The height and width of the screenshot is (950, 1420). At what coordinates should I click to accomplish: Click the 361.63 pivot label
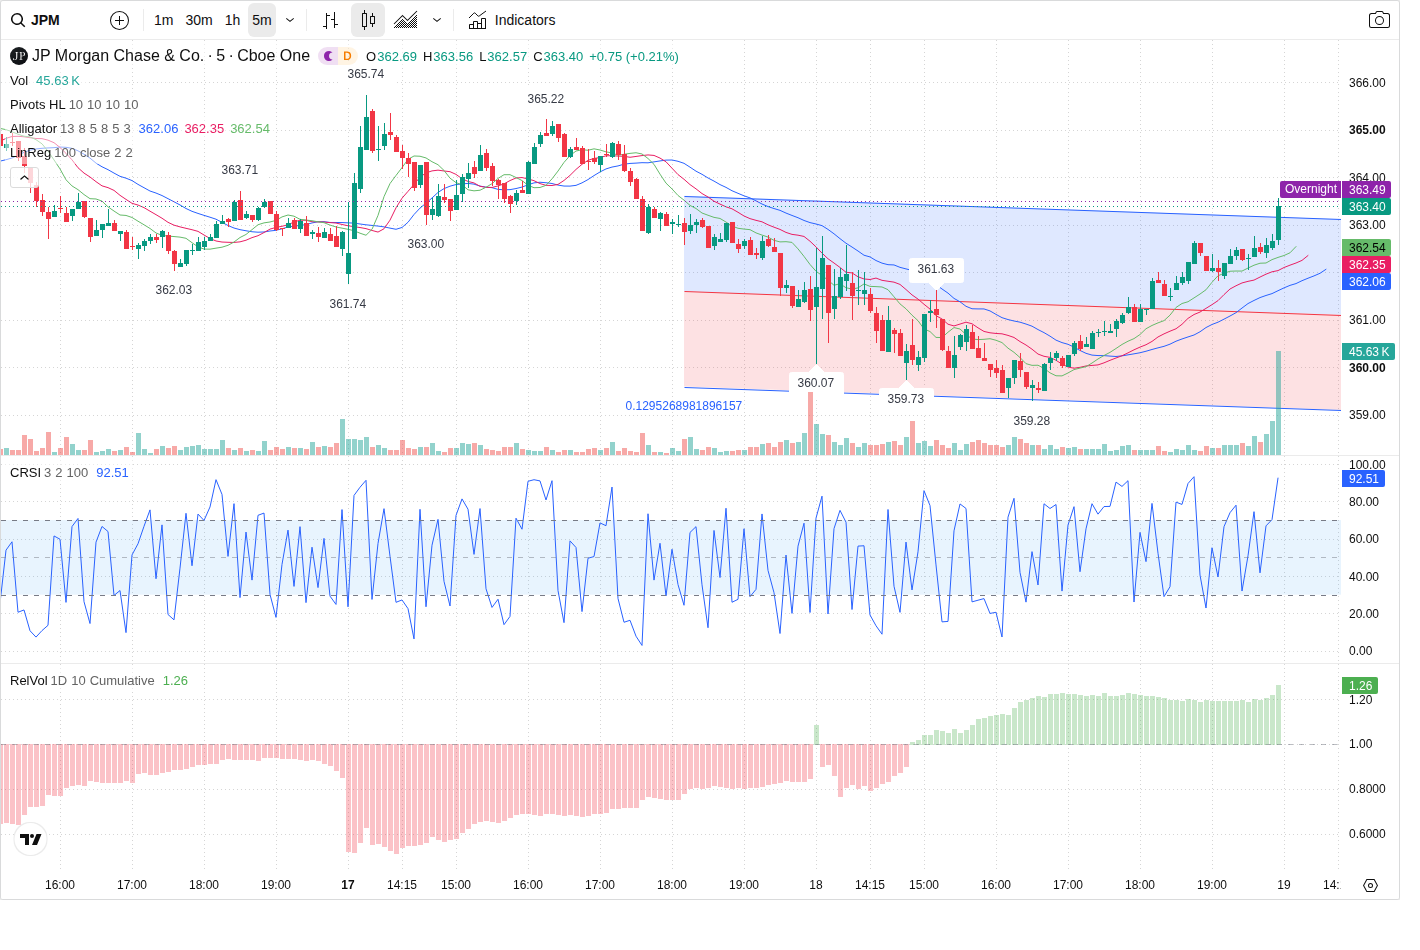(935, 269)
